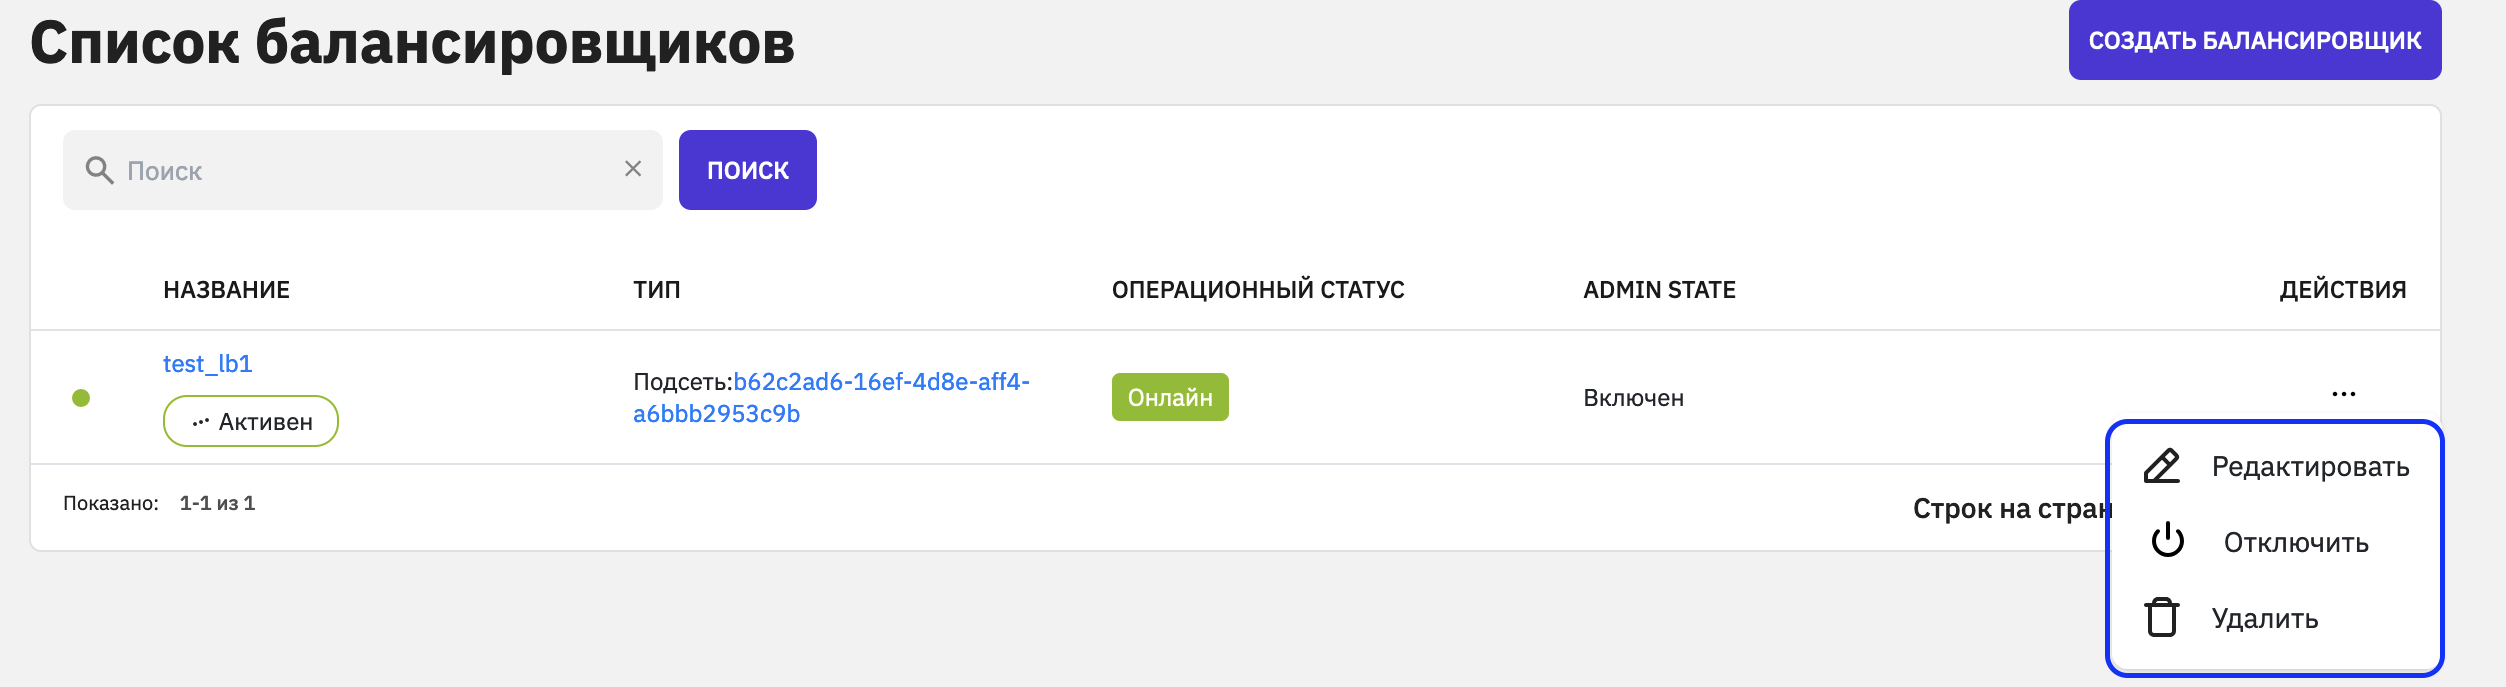Screen dimensions: 2506x687
Task: Click the Создать балансировщик button
Action: [x=2255, y=40]
